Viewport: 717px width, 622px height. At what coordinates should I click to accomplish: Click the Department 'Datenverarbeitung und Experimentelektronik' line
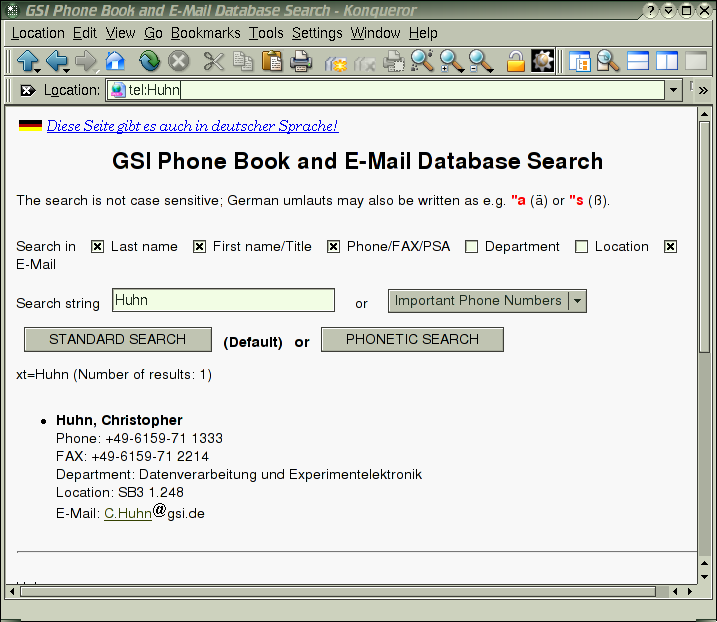tap(239, 474)
